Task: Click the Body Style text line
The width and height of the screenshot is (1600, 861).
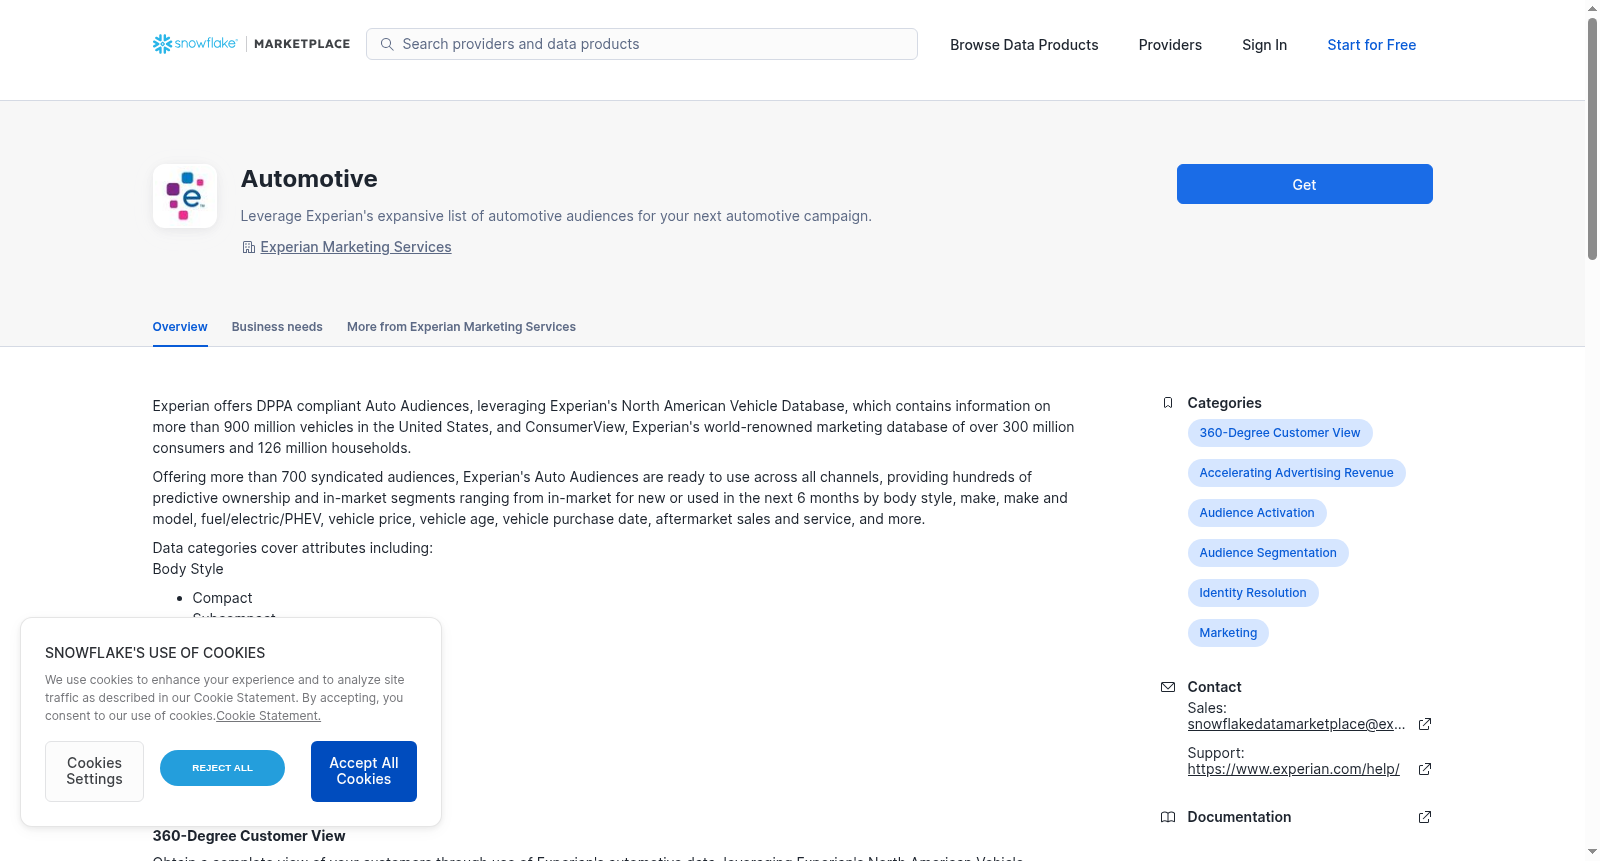Action: click(x=188, y=569)
